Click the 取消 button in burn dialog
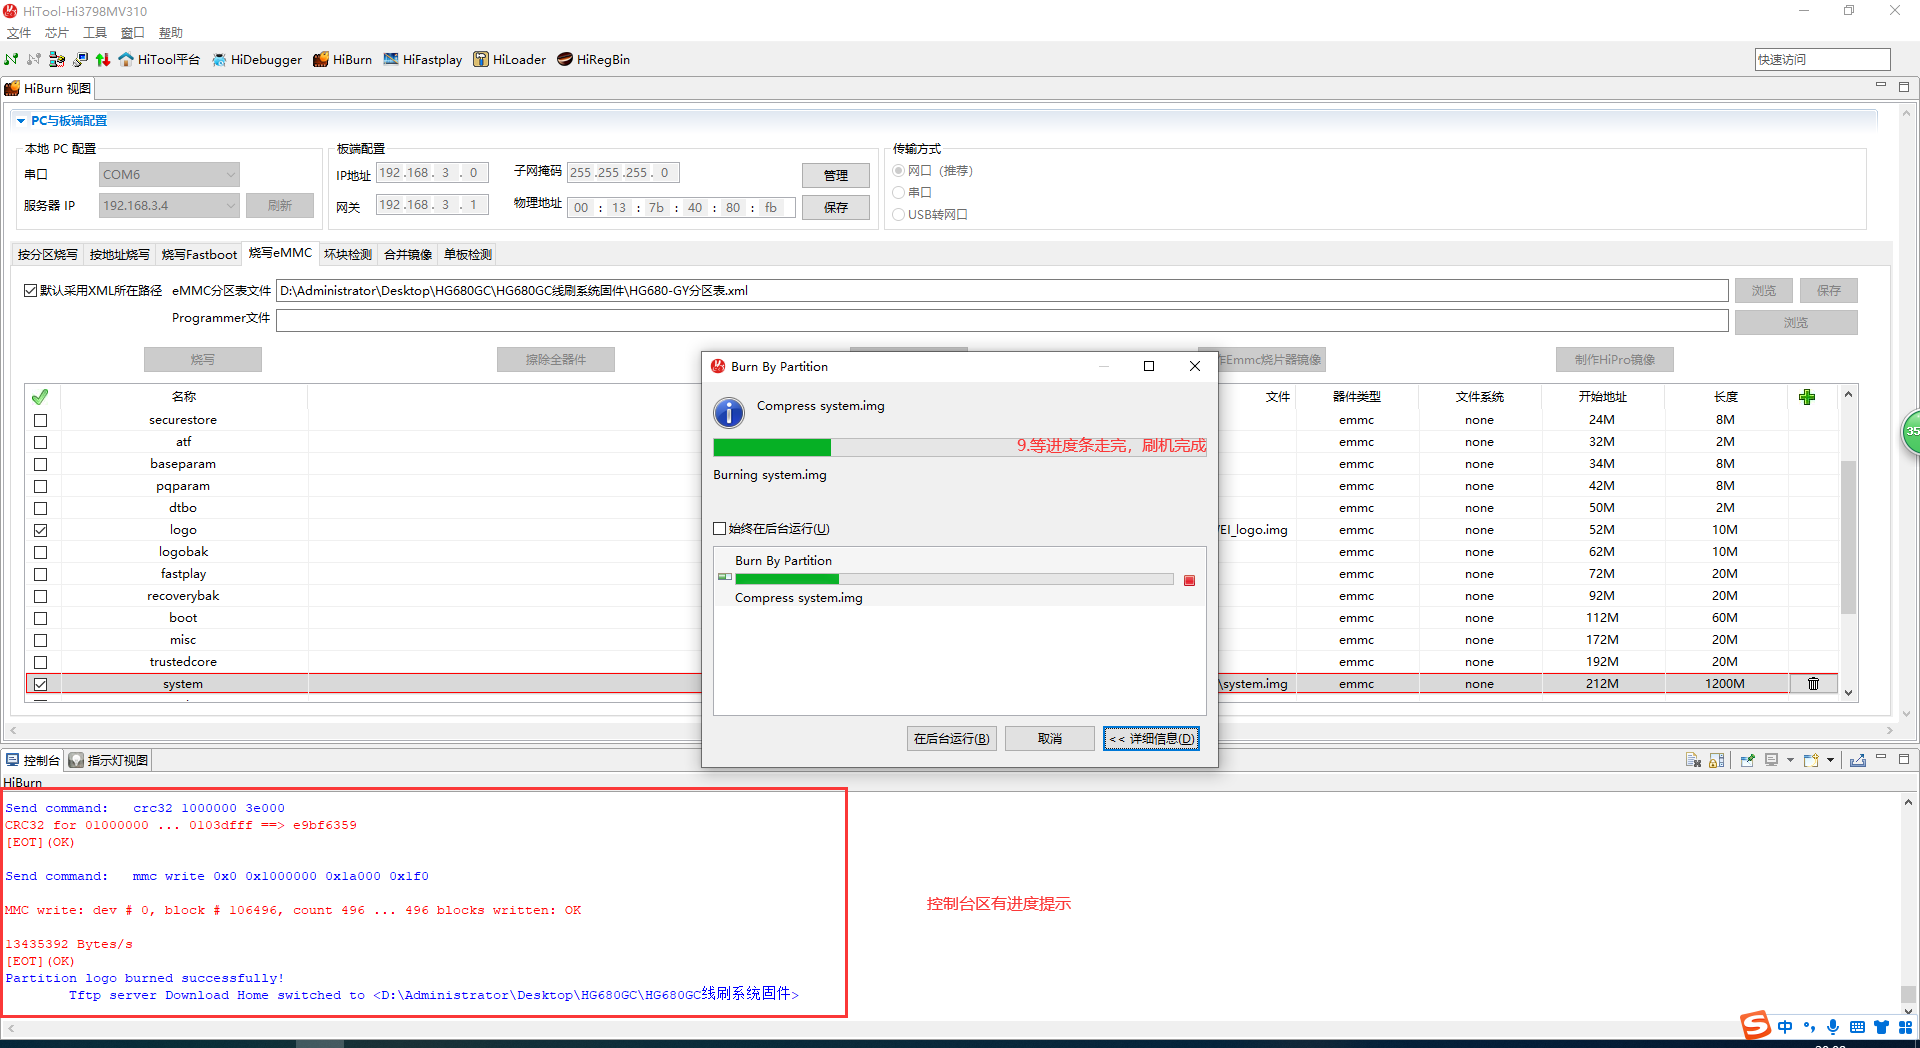This screenshot has width=1920, height=1048. click(x=1050, y=739)
